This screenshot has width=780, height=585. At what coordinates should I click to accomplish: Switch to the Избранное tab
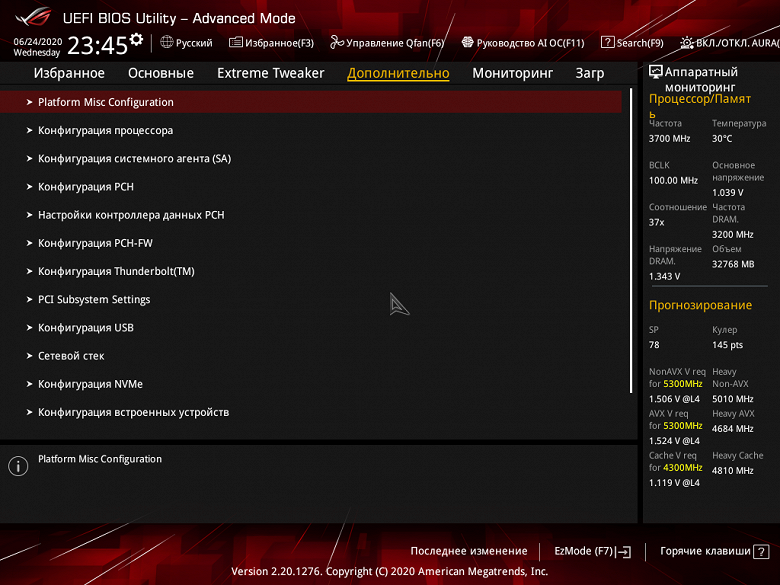click(x=69, y=73)
